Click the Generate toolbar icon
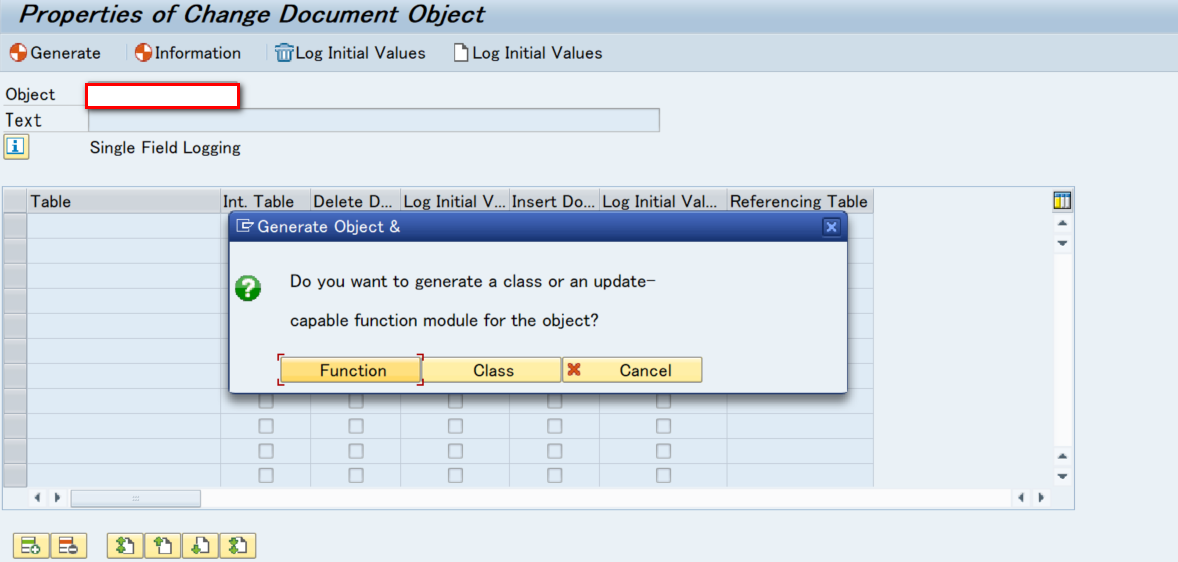 [x=54, y=53]
